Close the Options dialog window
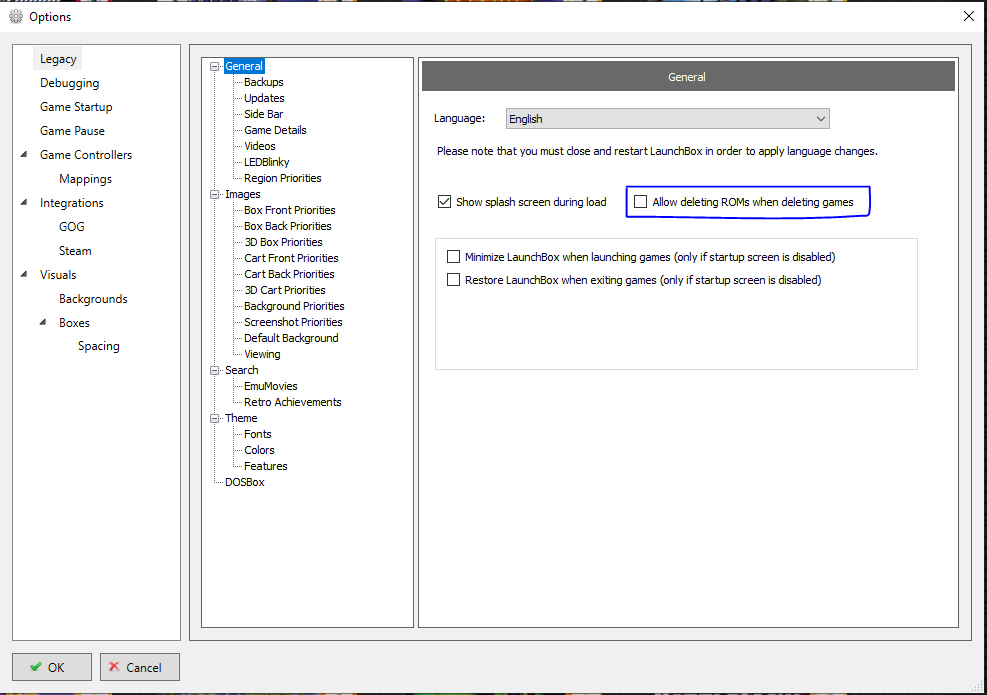This screenshot has height=695, width=987. point(969,16)
